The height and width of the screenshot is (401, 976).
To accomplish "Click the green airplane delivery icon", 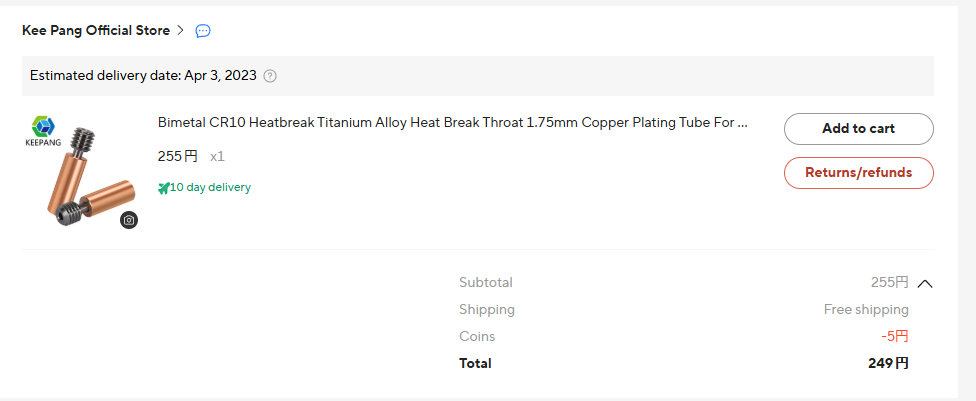I will pos(163,187).
